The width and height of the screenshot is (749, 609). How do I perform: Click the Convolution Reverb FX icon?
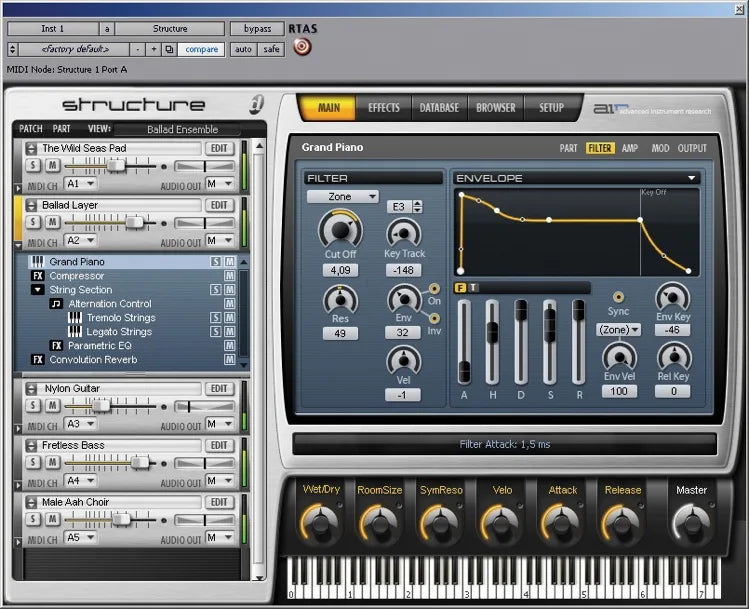coord(37,360)
